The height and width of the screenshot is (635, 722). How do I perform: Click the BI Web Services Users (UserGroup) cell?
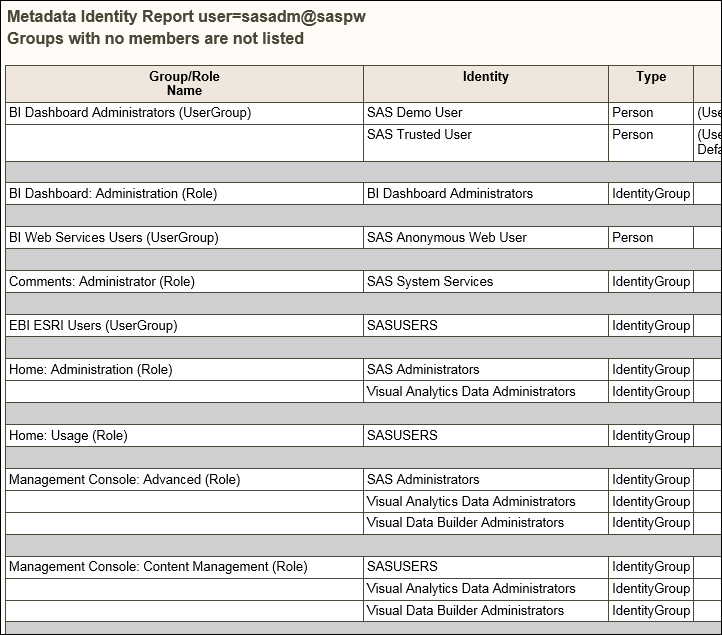tap(113, 238)
